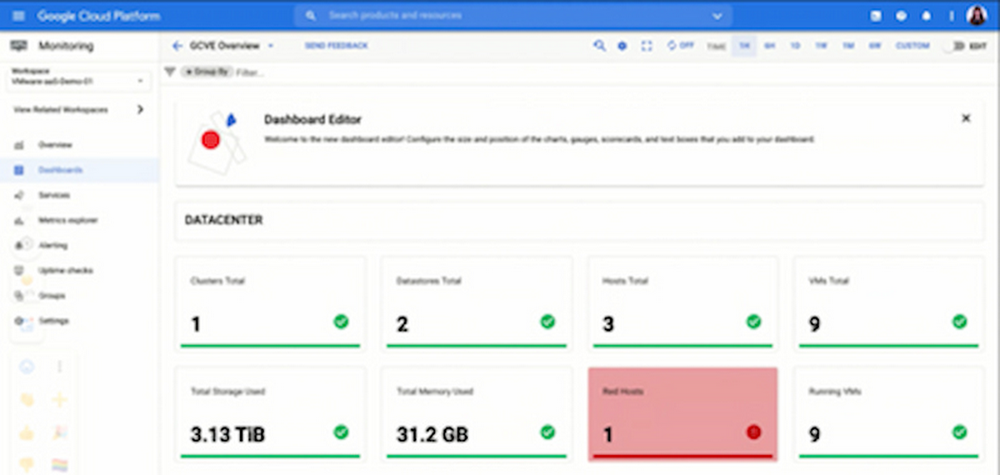Select the 6H time range
Image resolution: width=1000 pixels, height=475 pixels.
tap(769, 46)
